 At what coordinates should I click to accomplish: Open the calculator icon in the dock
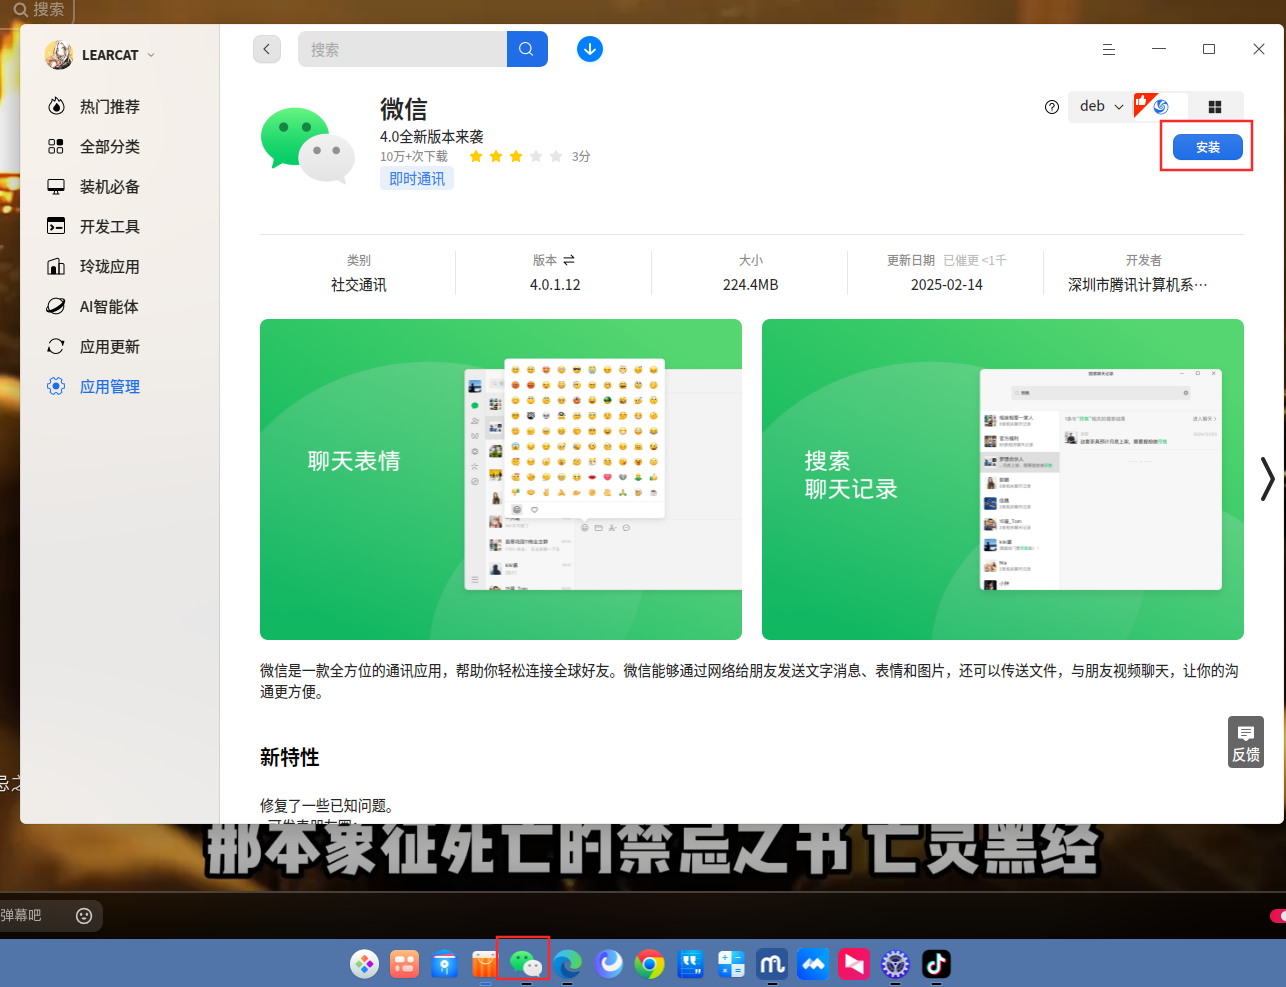click(x=731, y=964)
